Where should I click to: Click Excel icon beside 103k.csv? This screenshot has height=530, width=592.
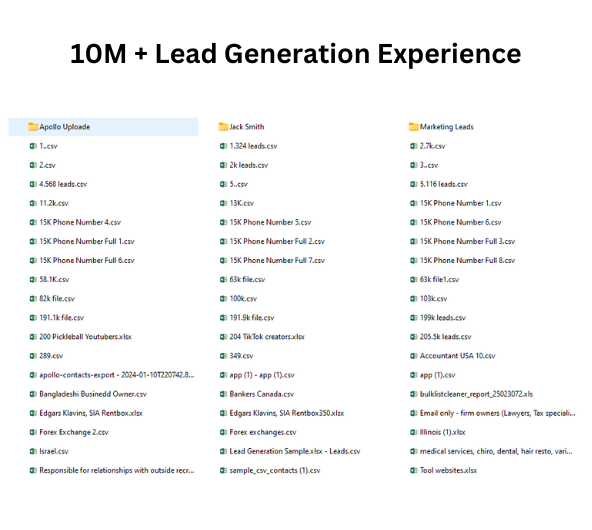tap(414, 299)
